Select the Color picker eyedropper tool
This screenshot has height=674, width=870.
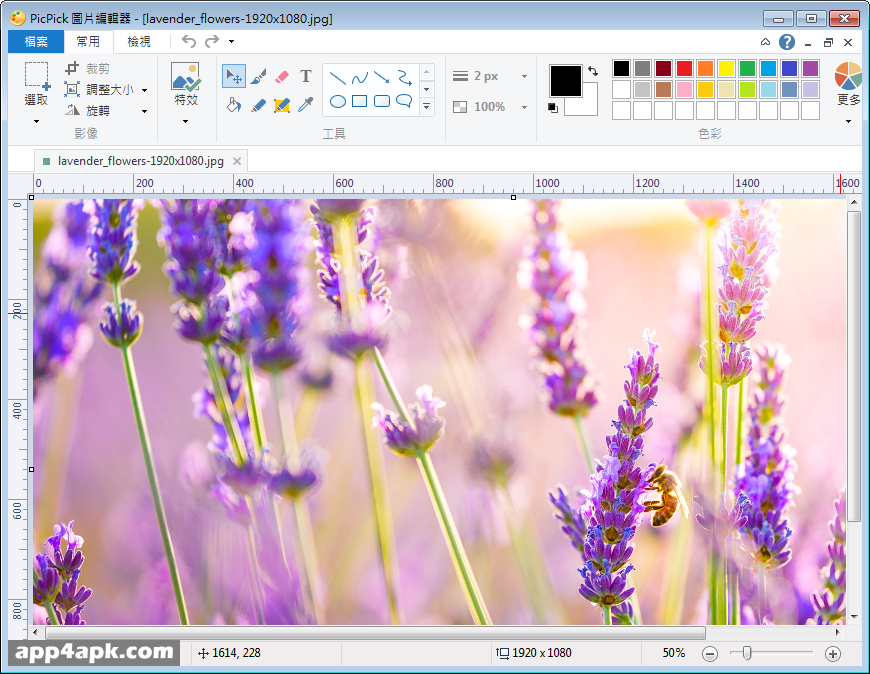306,105
